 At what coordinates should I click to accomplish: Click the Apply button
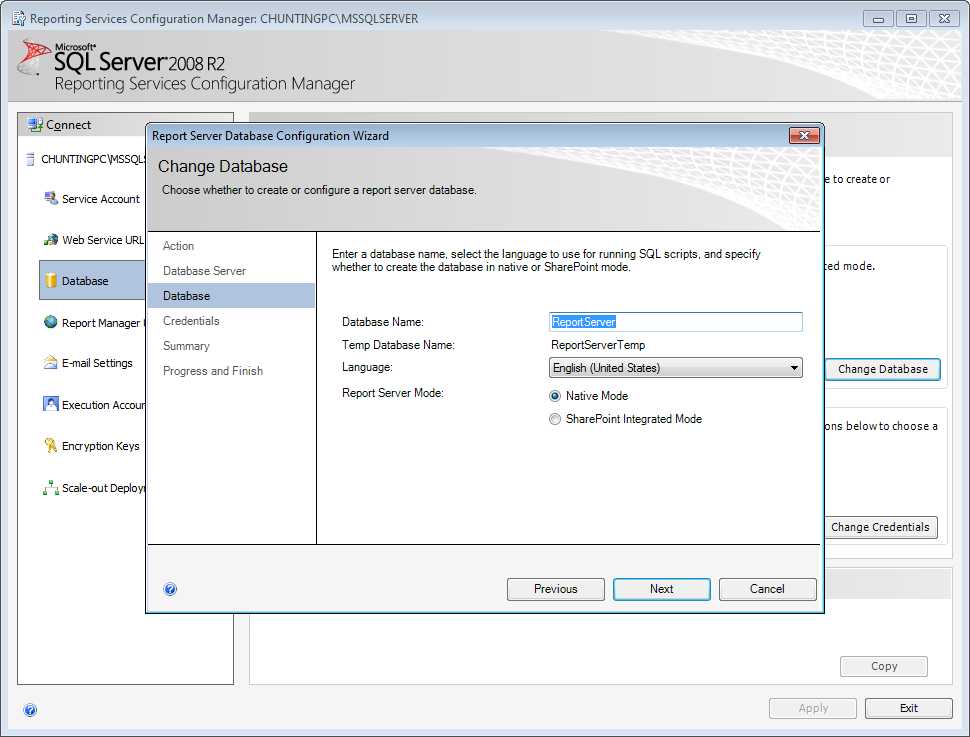[x=813, y=708]
